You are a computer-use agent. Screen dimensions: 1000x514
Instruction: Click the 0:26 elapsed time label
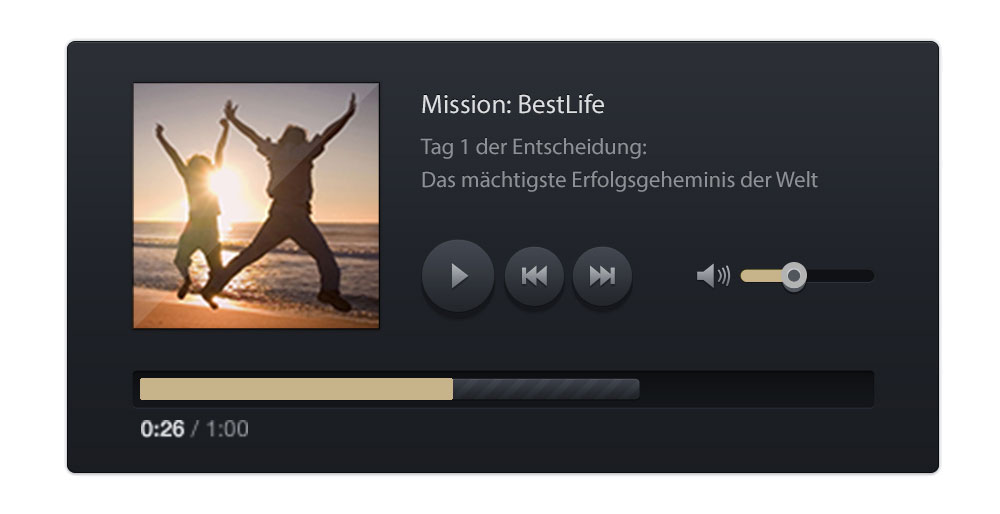click(x=163, y=429)
